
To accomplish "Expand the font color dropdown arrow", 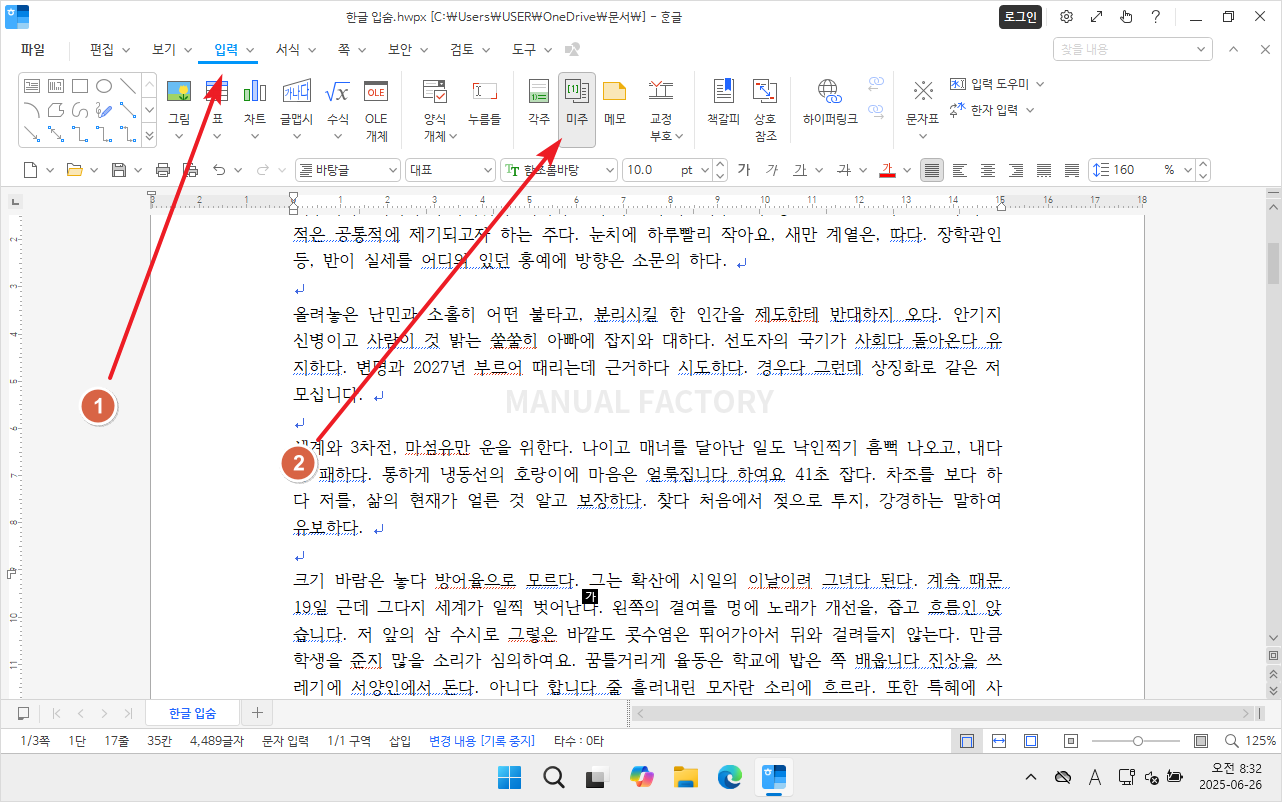I will (x=906, y=170).
